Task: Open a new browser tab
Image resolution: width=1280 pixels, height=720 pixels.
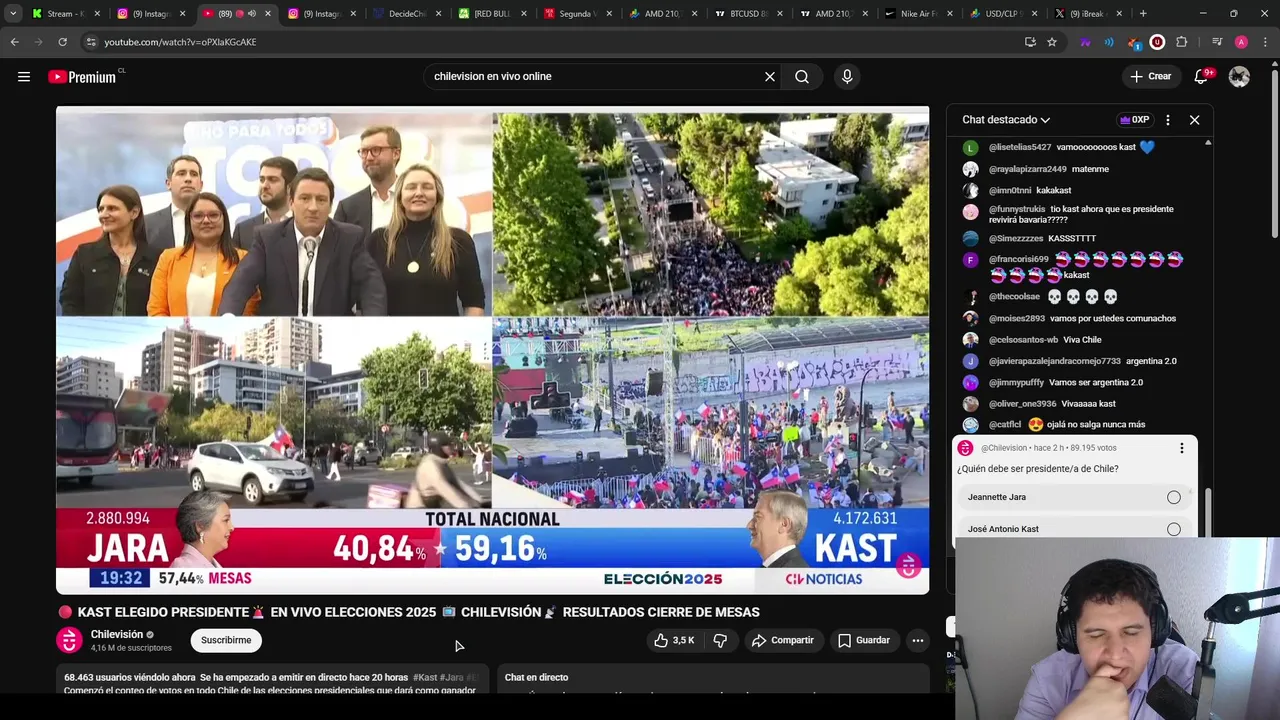Action: tap(1143, 14)
